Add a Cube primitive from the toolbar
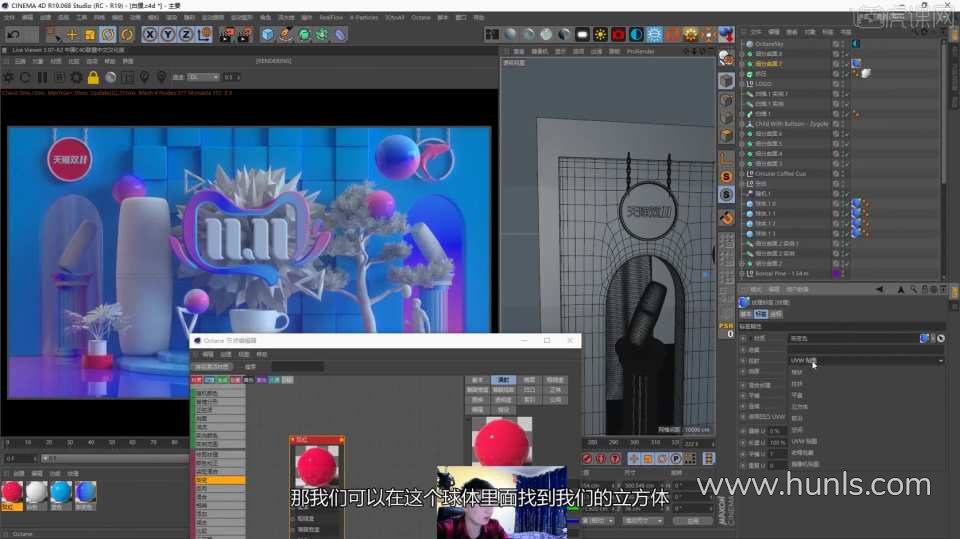Screen dimensions: 960x539 [x=268, y=35]
